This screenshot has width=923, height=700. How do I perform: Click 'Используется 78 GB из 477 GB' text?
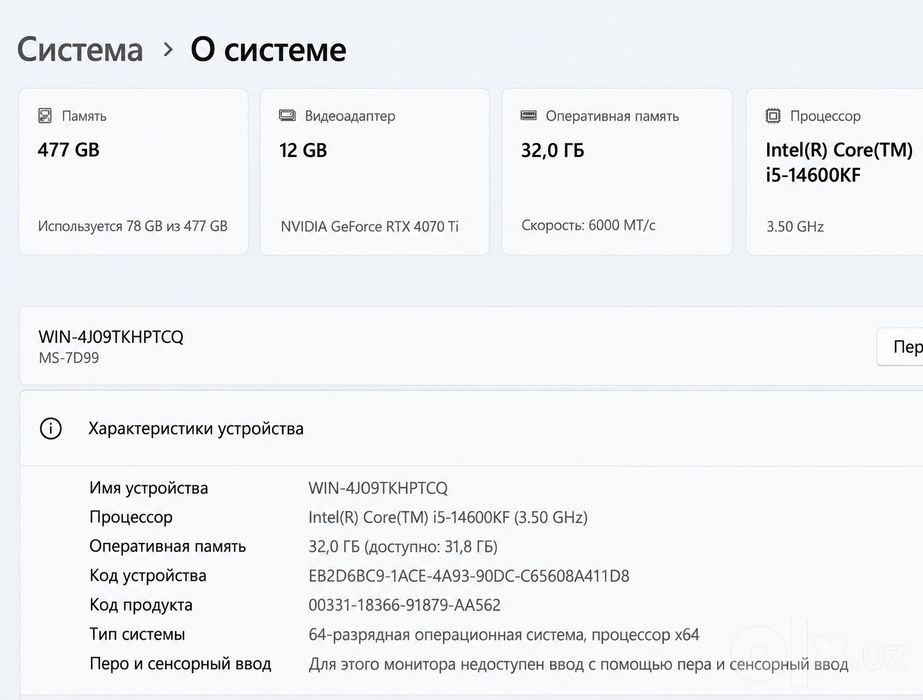132,226
